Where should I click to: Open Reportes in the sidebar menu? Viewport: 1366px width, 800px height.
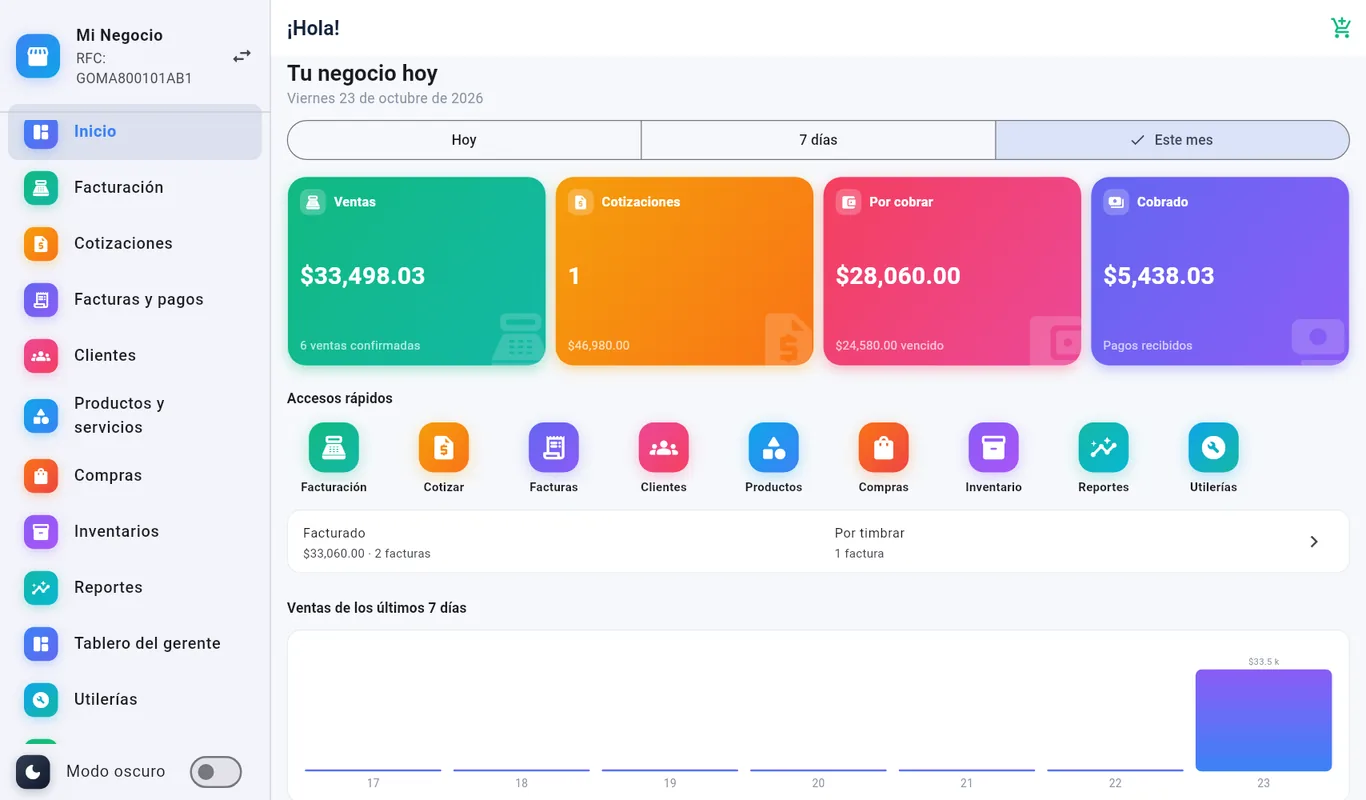pos(135,588)
